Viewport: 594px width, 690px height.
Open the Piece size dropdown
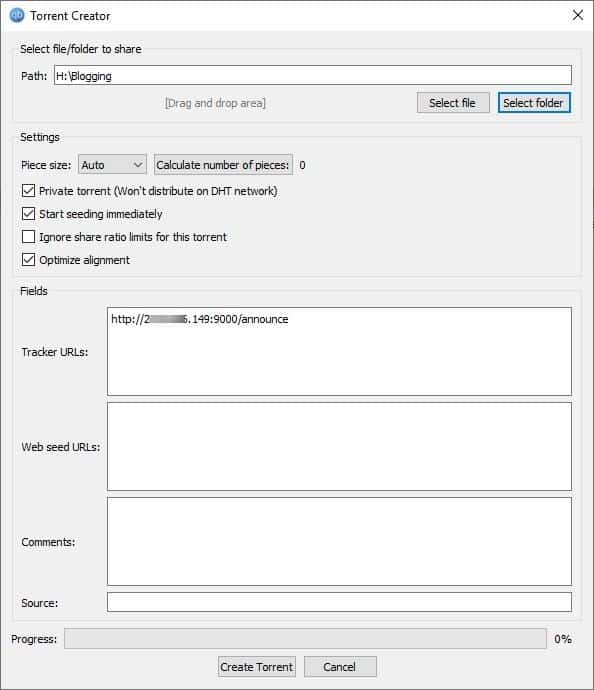click(112, 165)
